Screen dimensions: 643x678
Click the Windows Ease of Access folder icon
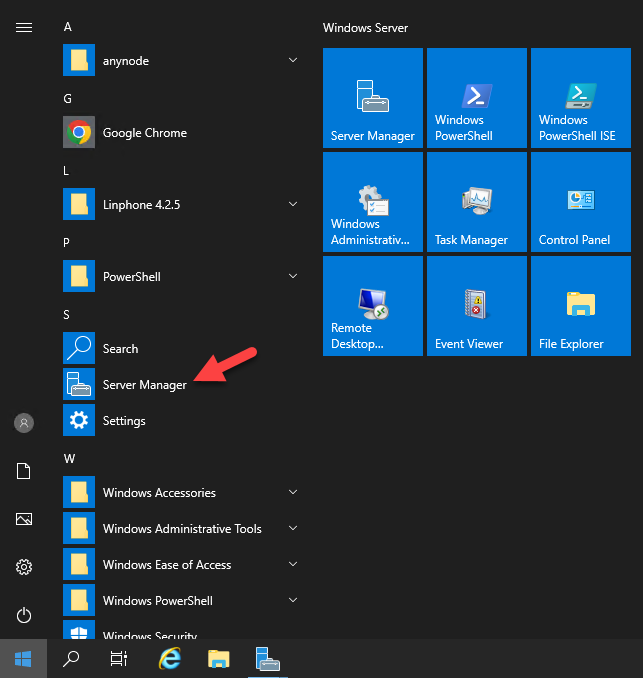79,564
